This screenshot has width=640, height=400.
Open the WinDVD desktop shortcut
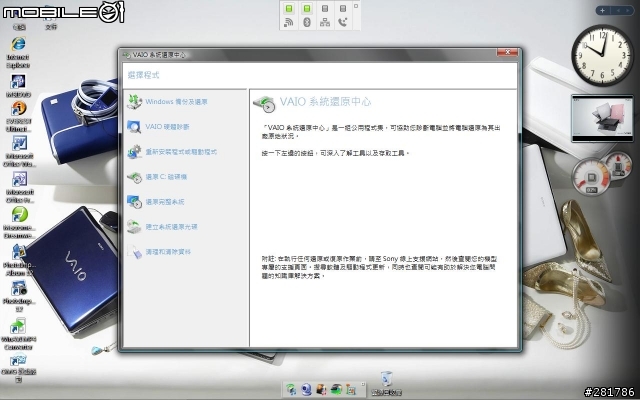(x=18, y=86)
